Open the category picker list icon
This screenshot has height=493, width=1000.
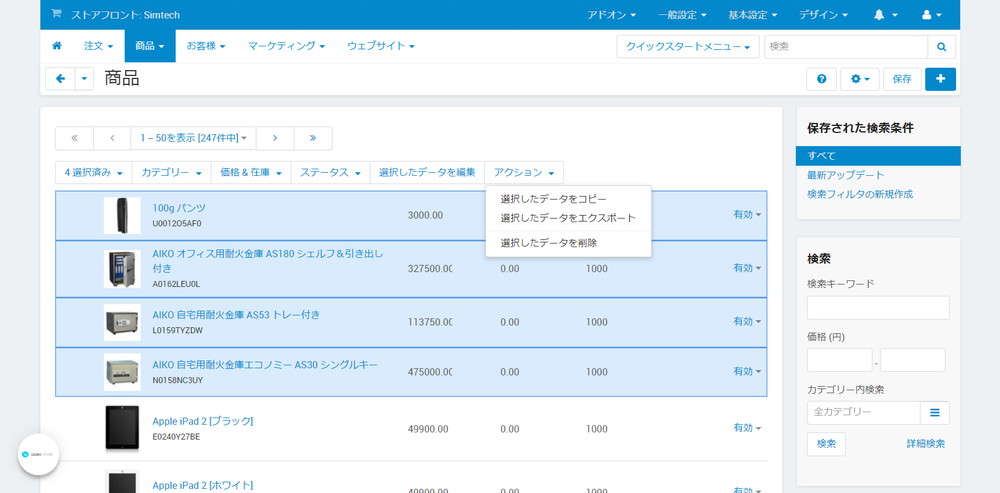934,413
